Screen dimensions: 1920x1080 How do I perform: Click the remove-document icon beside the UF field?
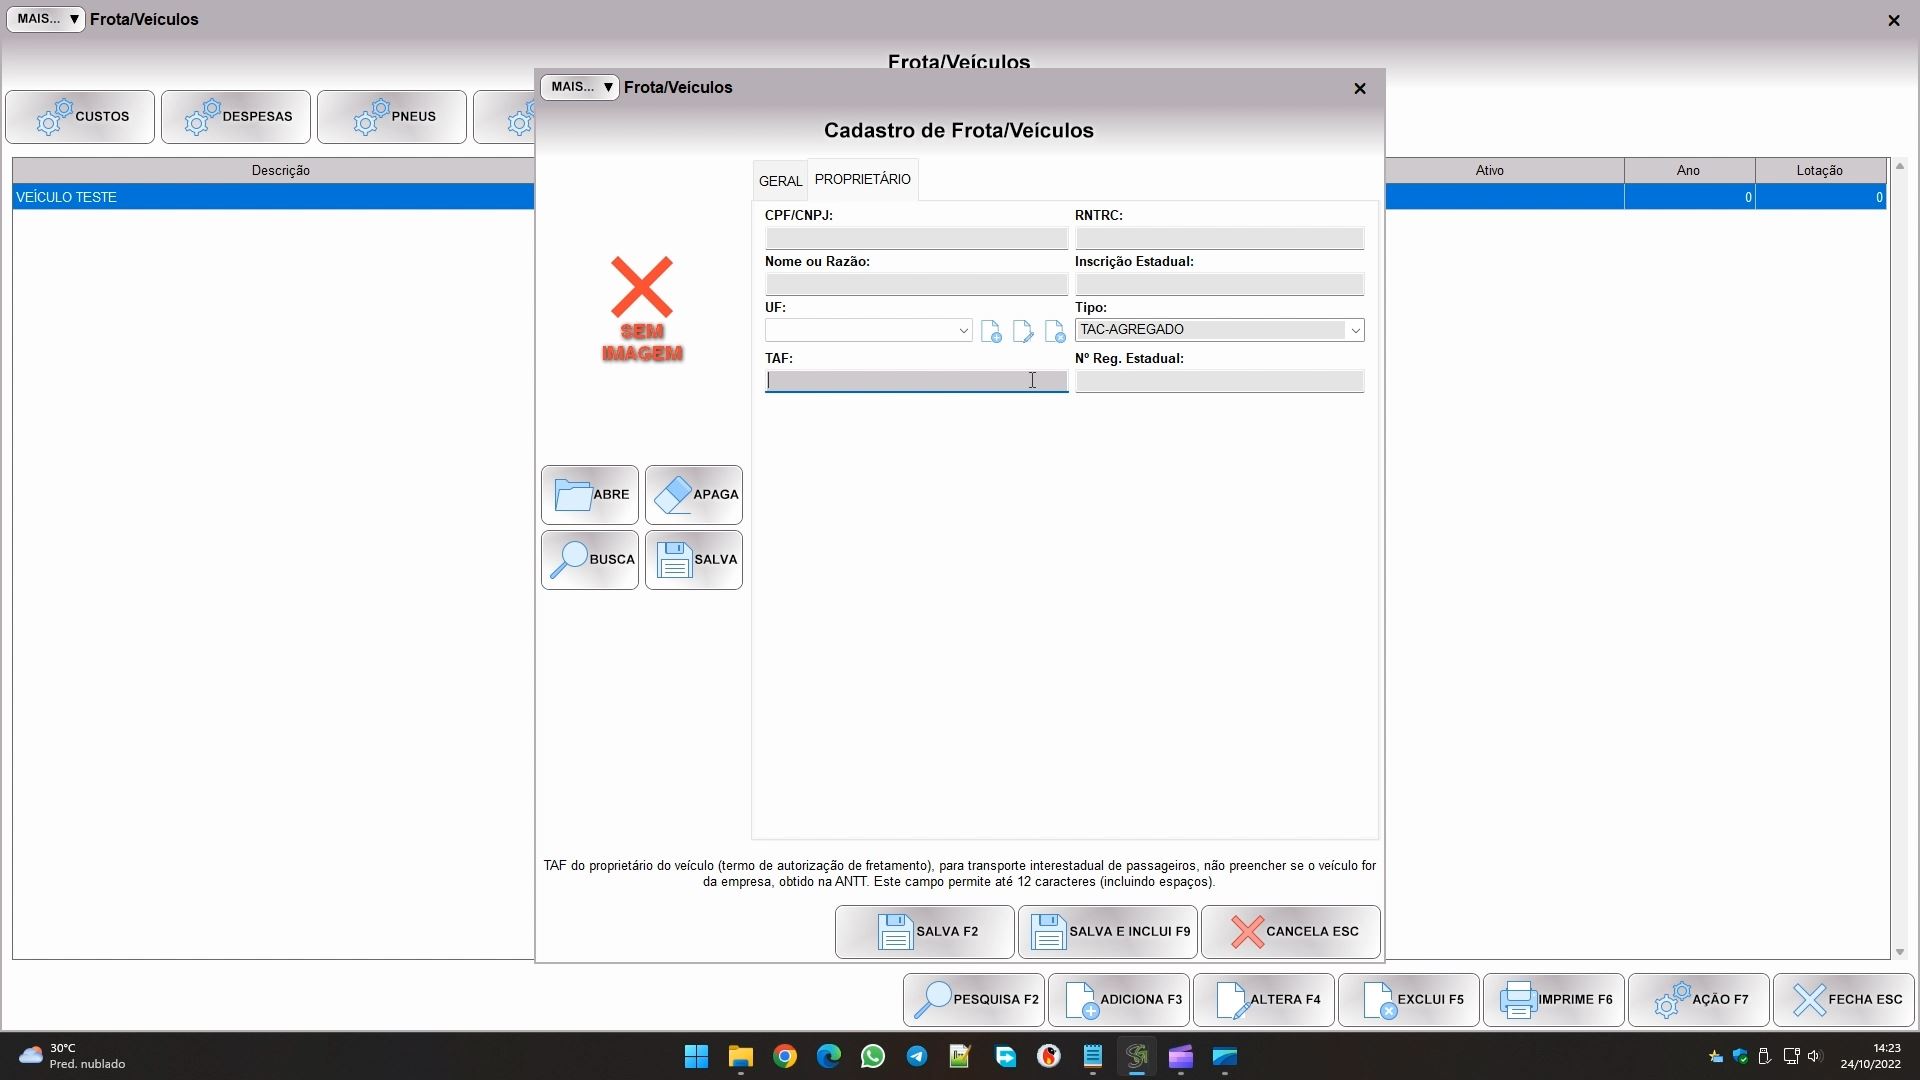click(x=1054, y=331)
